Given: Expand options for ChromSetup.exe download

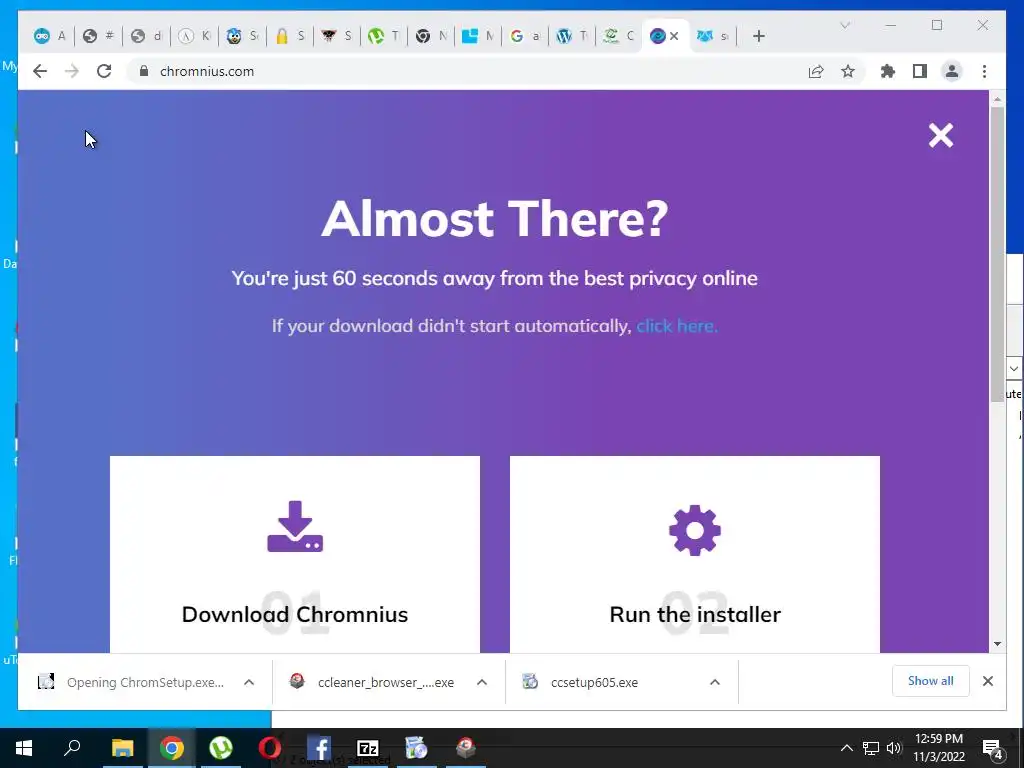Looking at the screenshot, I should tap(249, 682).
